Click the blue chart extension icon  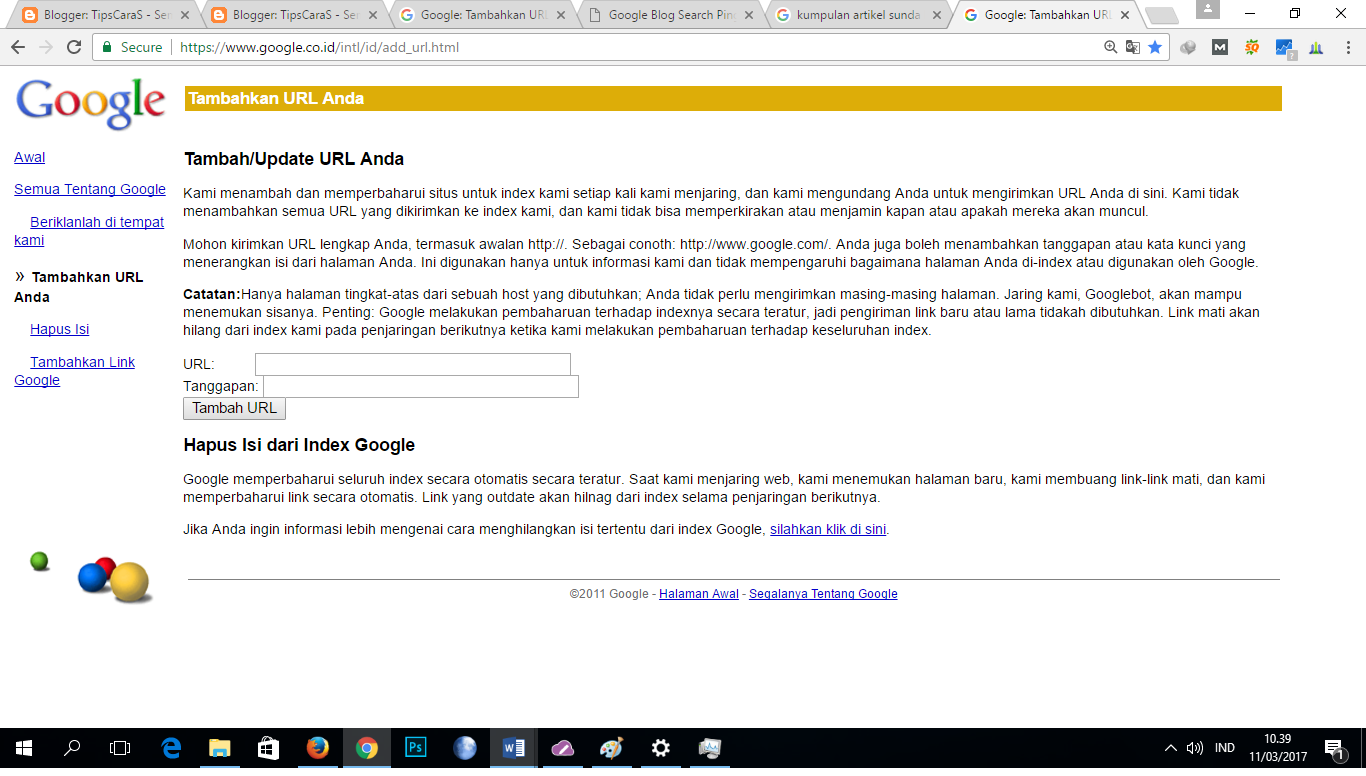pyautogui.click(x=1284, y=48)
